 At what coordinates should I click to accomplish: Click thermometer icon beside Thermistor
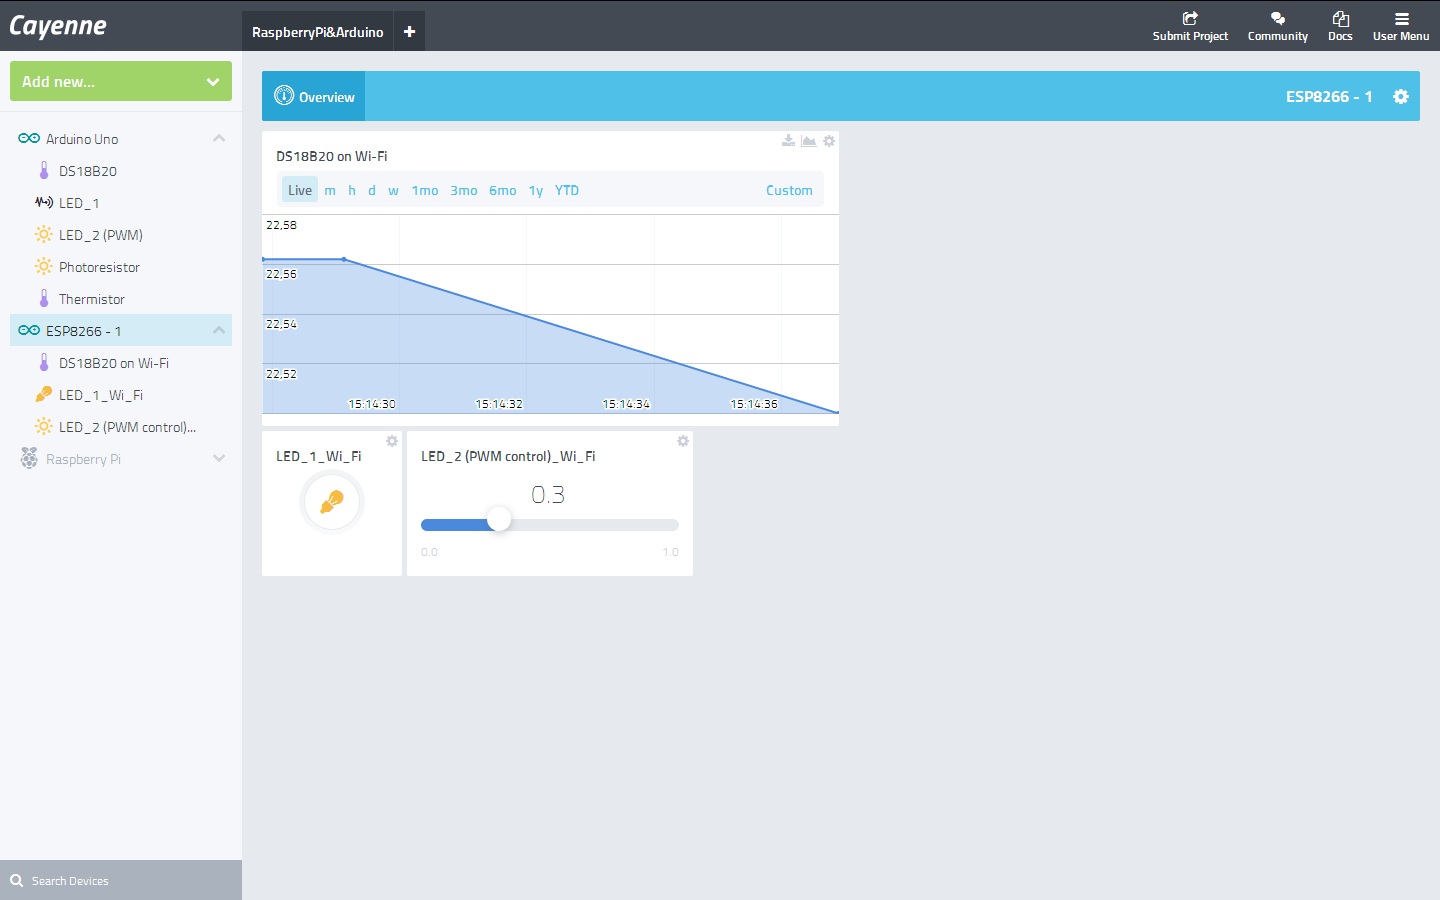[44, 299]
